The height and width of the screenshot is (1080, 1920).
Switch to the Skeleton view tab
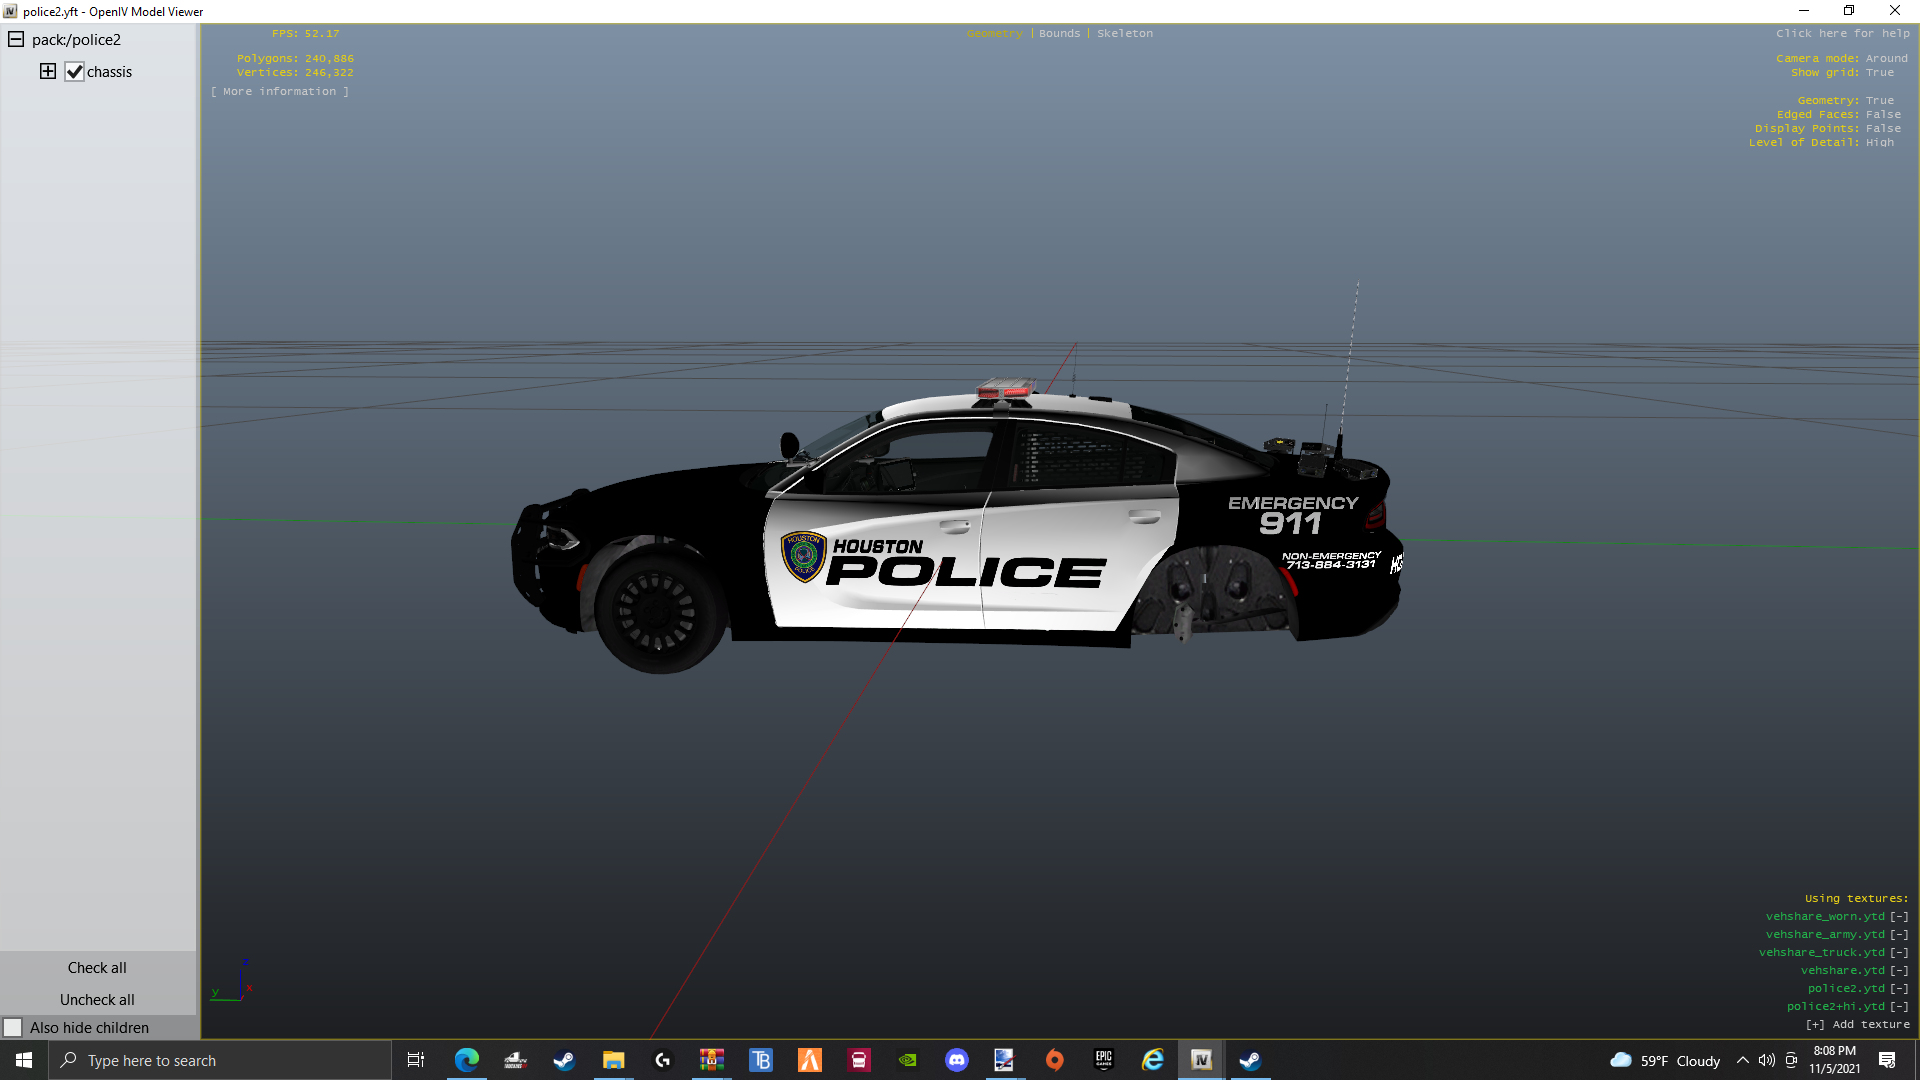[1124, 33]
